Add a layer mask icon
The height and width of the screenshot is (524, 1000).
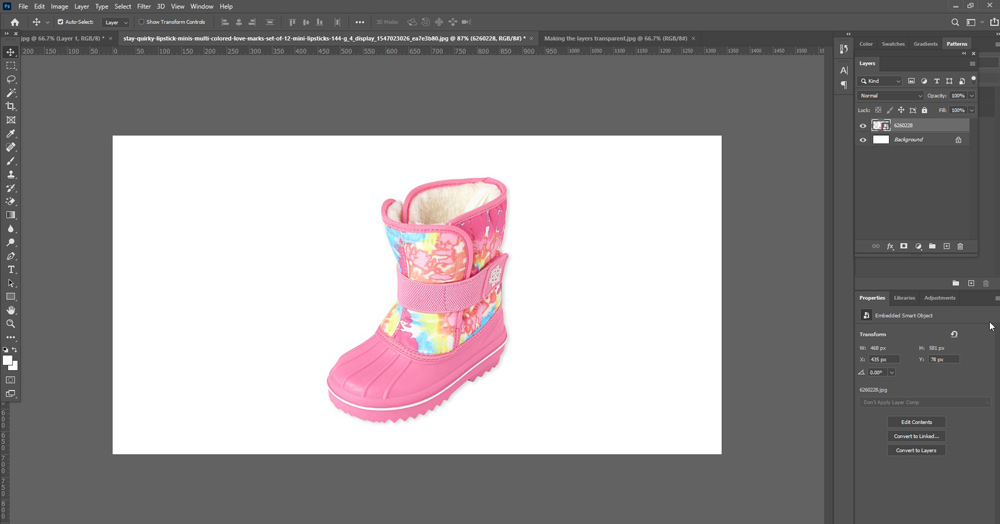[x=904, y=246]
